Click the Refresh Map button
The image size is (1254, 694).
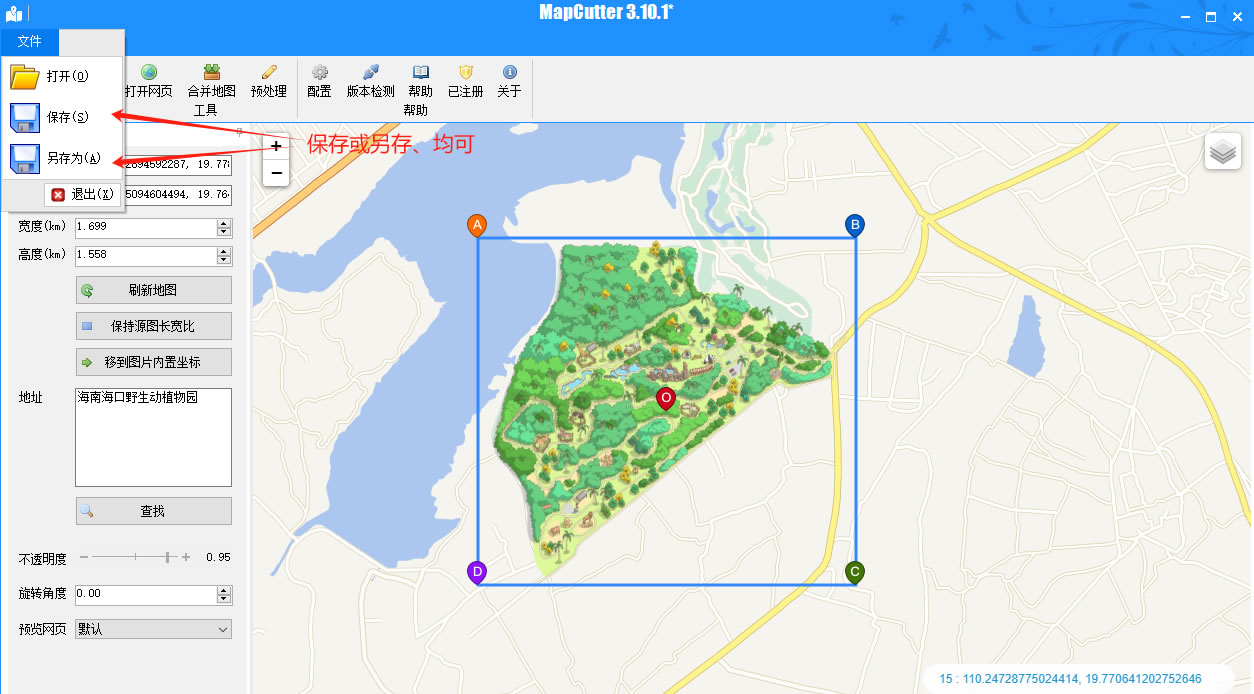pos(153,290)
